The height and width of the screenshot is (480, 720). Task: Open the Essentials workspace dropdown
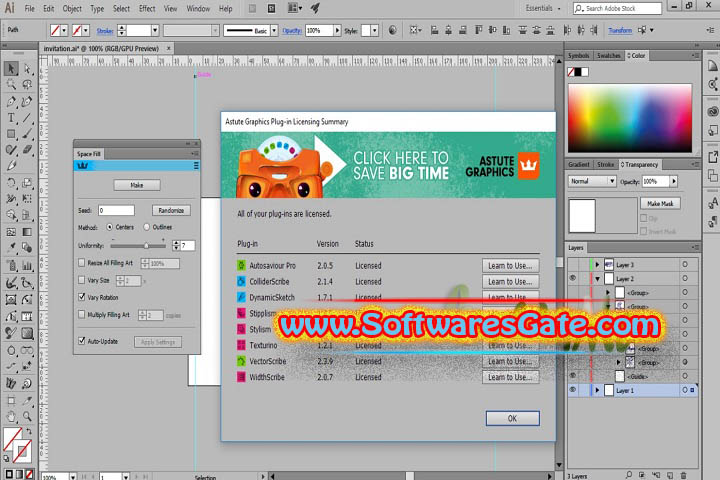click(x=543, y=8)
